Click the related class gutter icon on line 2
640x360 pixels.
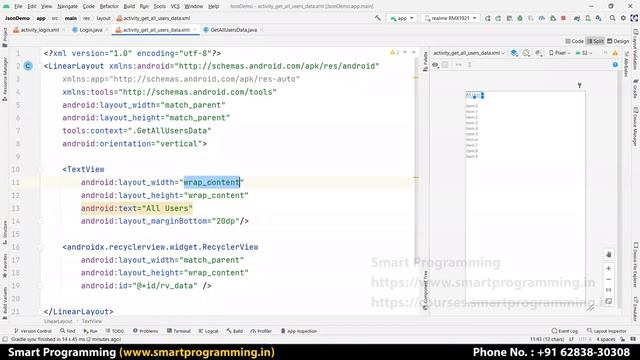28,66
